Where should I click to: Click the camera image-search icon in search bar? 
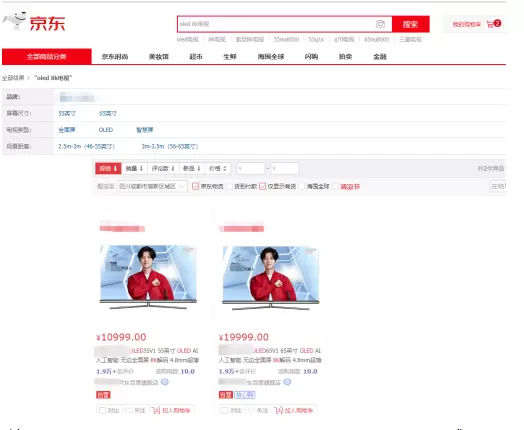tap(380, 24)
